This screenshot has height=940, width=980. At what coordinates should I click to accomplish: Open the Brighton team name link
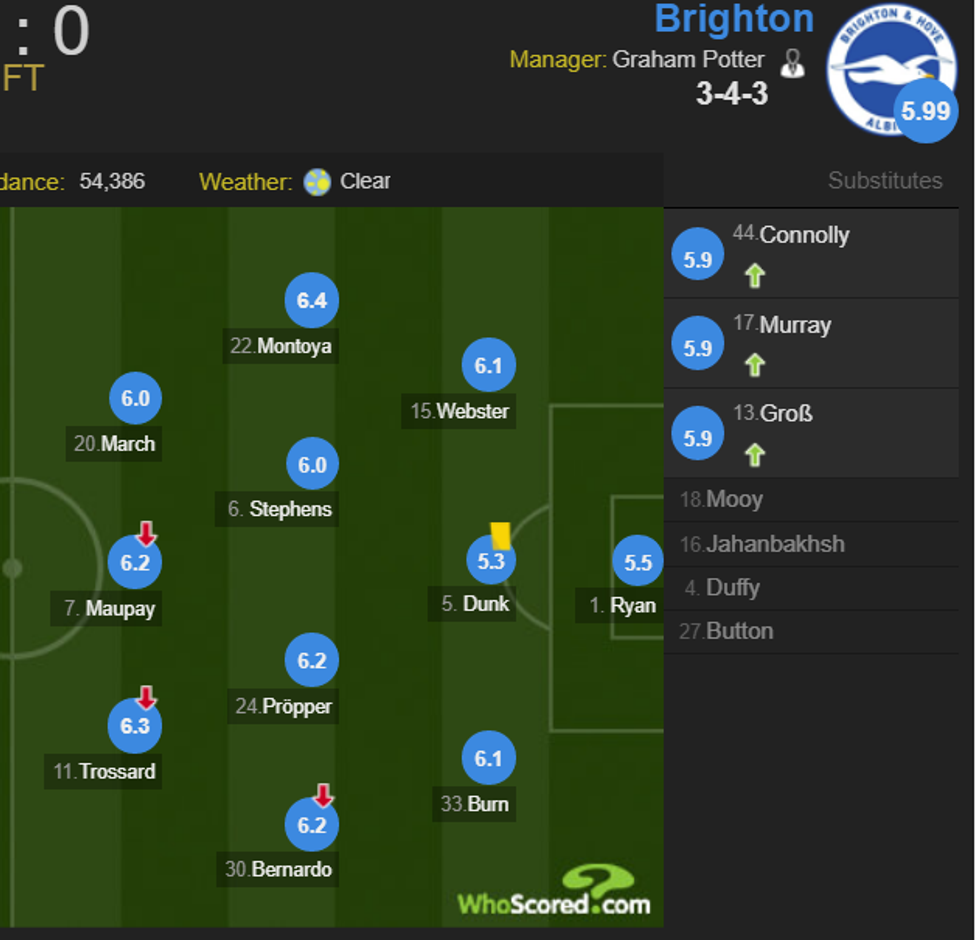pyautogui.click(x=734, y=19)
